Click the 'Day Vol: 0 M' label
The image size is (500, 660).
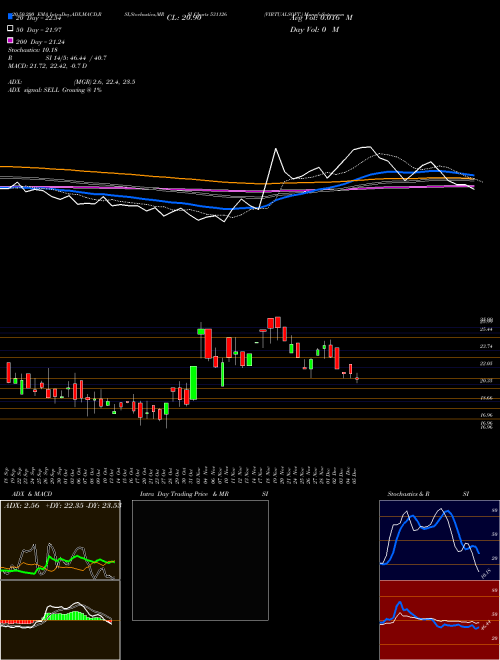tap(314, 29)
